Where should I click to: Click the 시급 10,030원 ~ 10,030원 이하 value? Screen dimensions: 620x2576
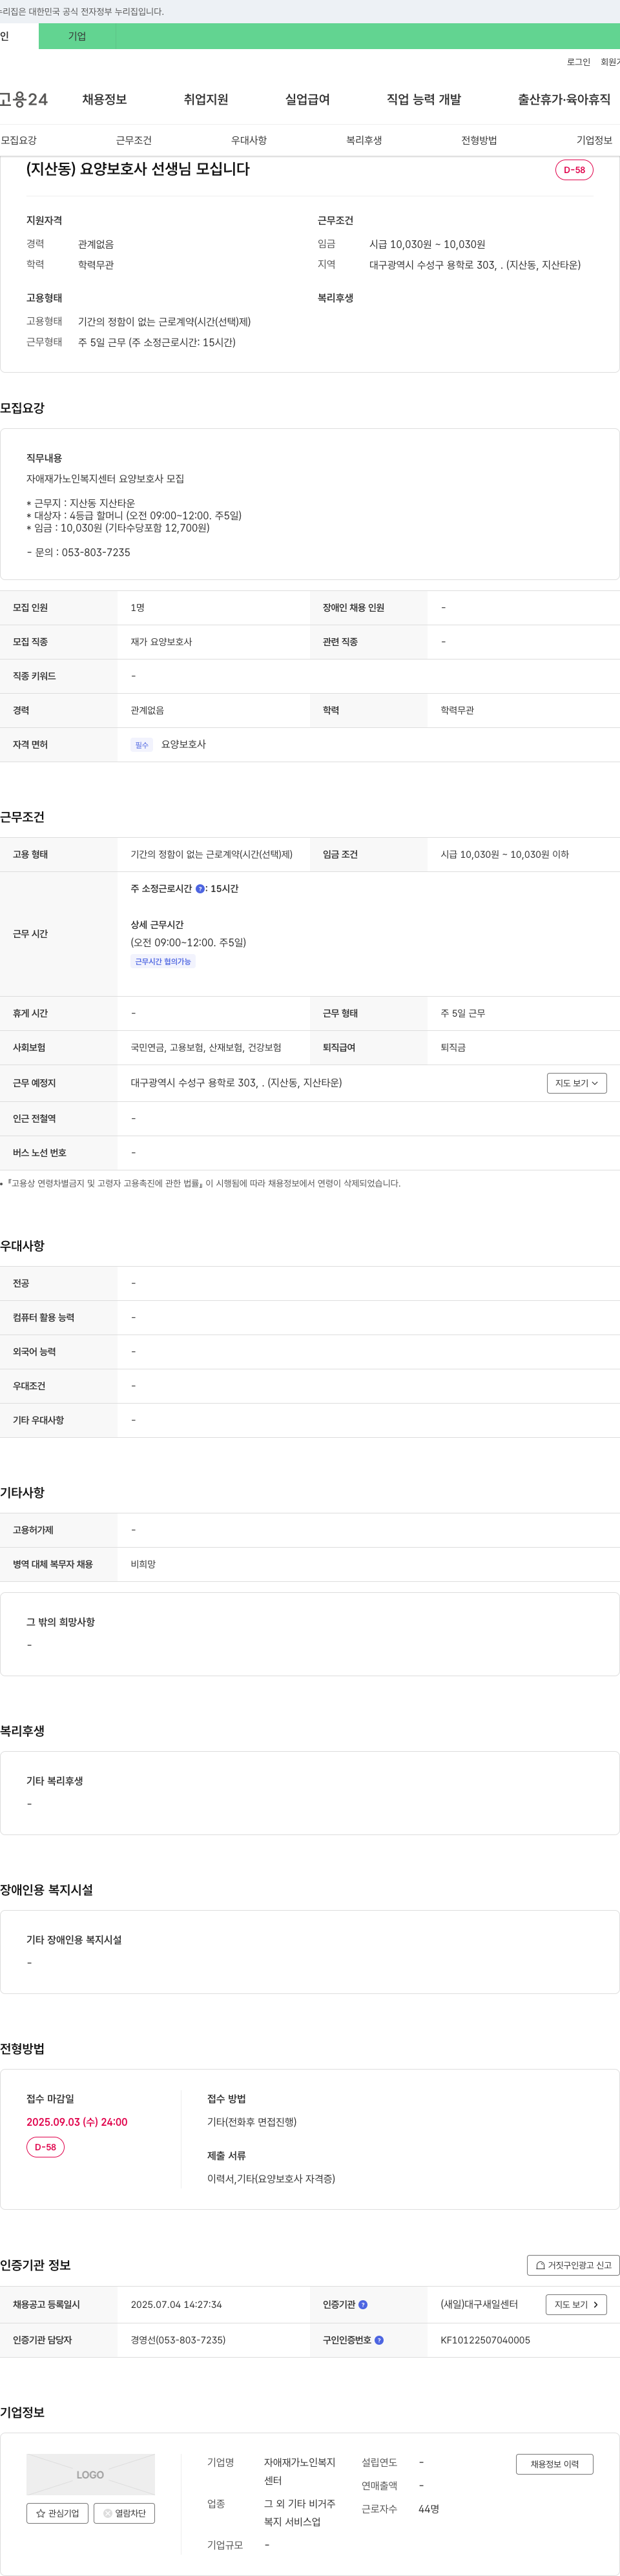click(x=505, y=854)
